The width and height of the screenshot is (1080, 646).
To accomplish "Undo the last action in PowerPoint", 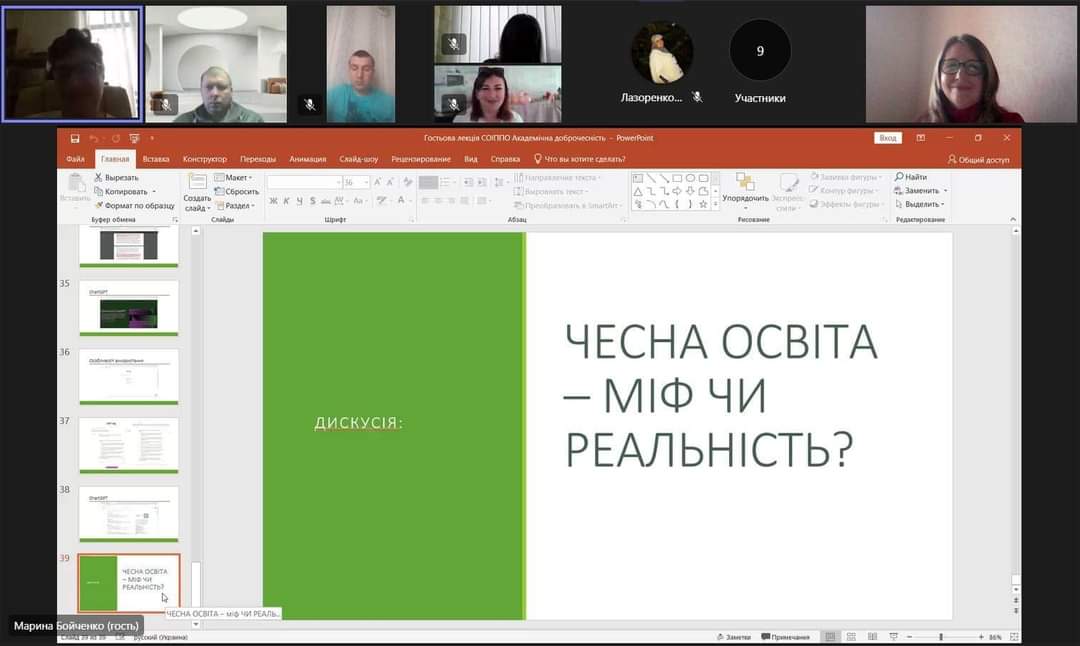I will click(94, 138).
